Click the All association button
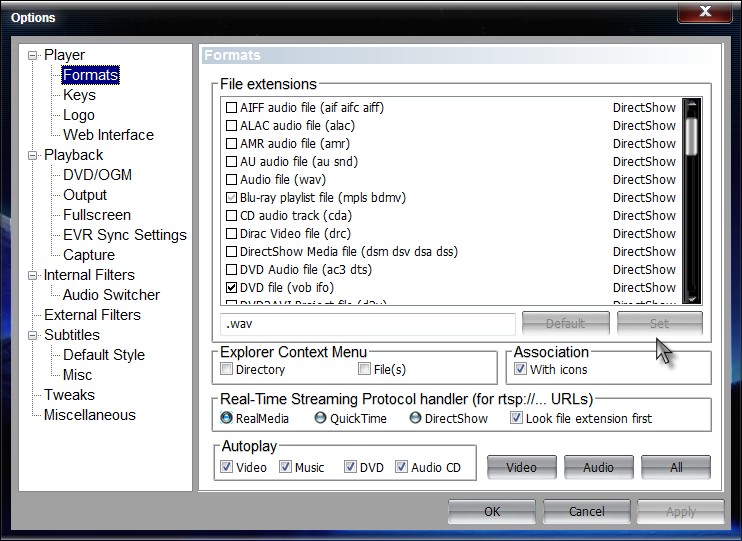This screenshot has height=541, width=742. click(x=676, y=468)
